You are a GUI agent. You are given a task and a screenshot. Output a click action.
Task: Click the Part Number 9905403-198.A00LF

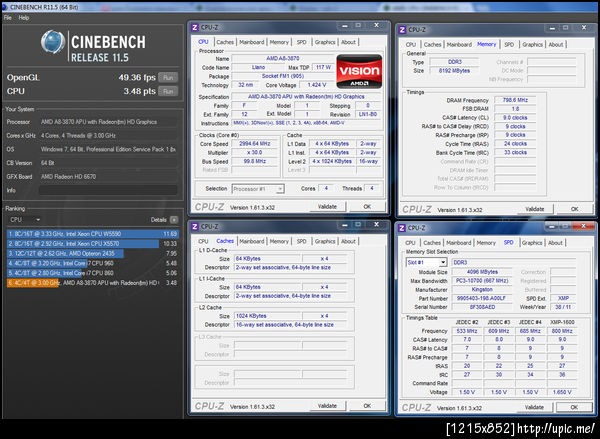(x=482, y=298)
